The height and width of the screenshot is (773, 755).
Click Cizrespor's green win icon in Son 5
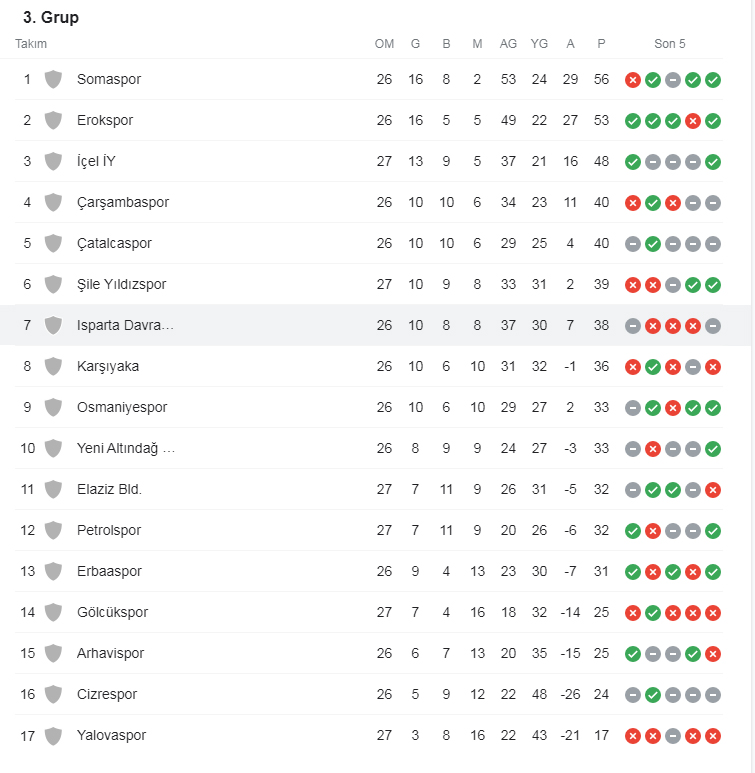[x=653, y=695]
